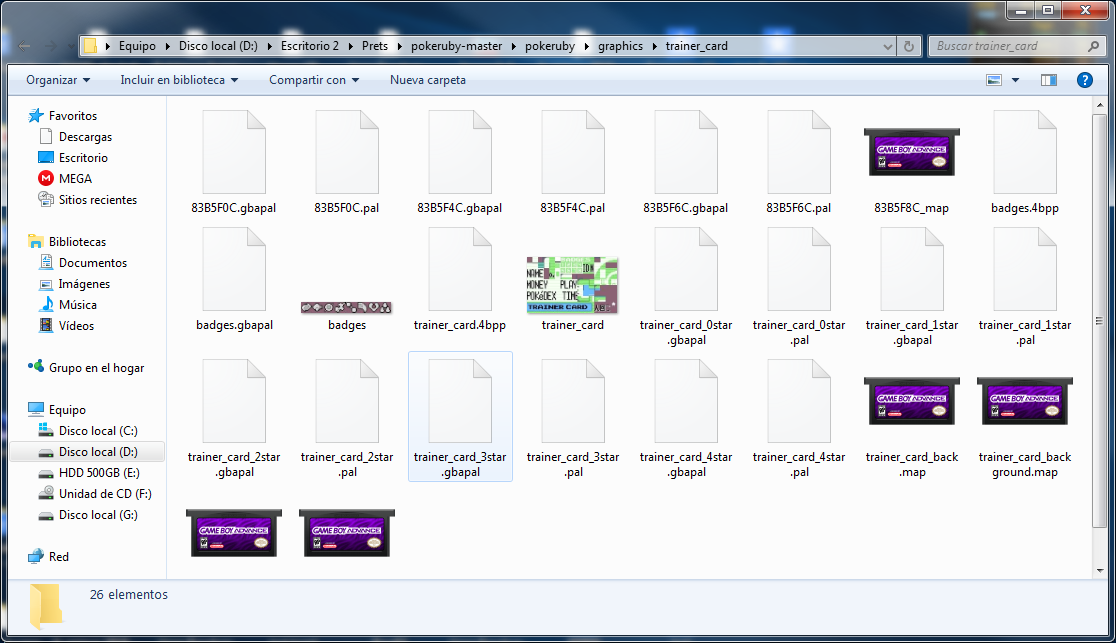Refresh the folder with the address bar button
1116x643 pixels.
pyautogui.click(x=908, y=46)
